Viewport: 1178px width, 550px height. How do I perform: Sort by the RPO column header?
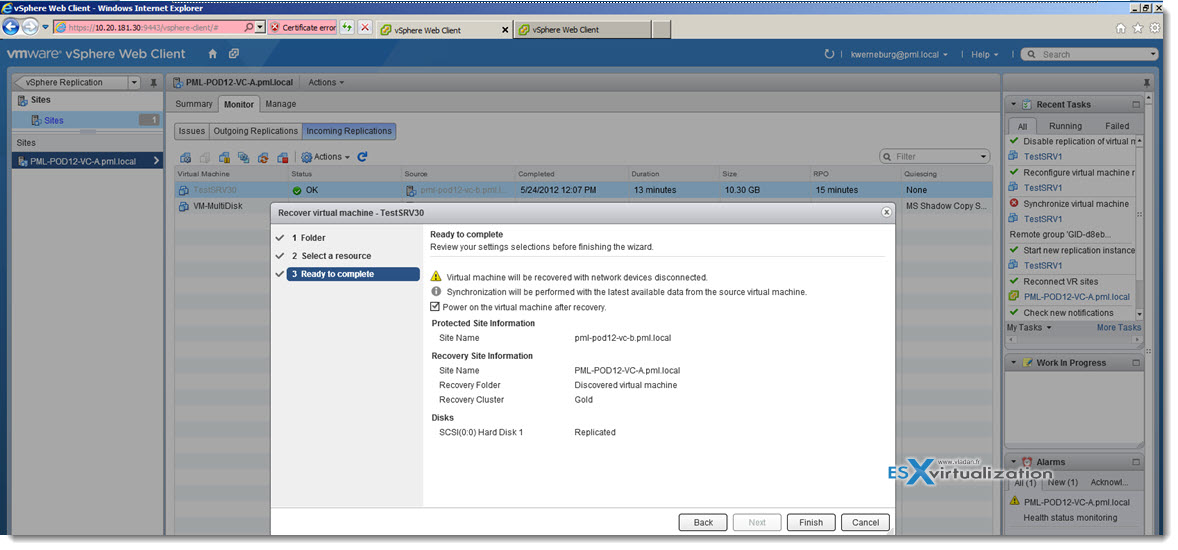pos(856,174)
